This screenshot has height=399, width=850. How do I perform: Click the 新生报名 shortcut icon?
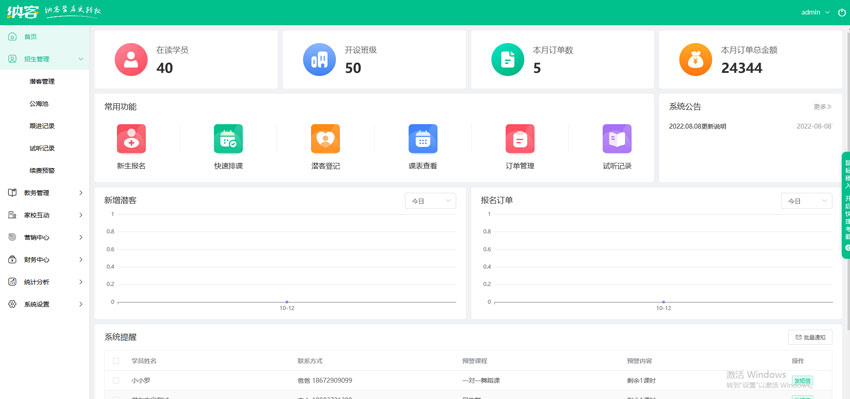(x=131, y=139)
